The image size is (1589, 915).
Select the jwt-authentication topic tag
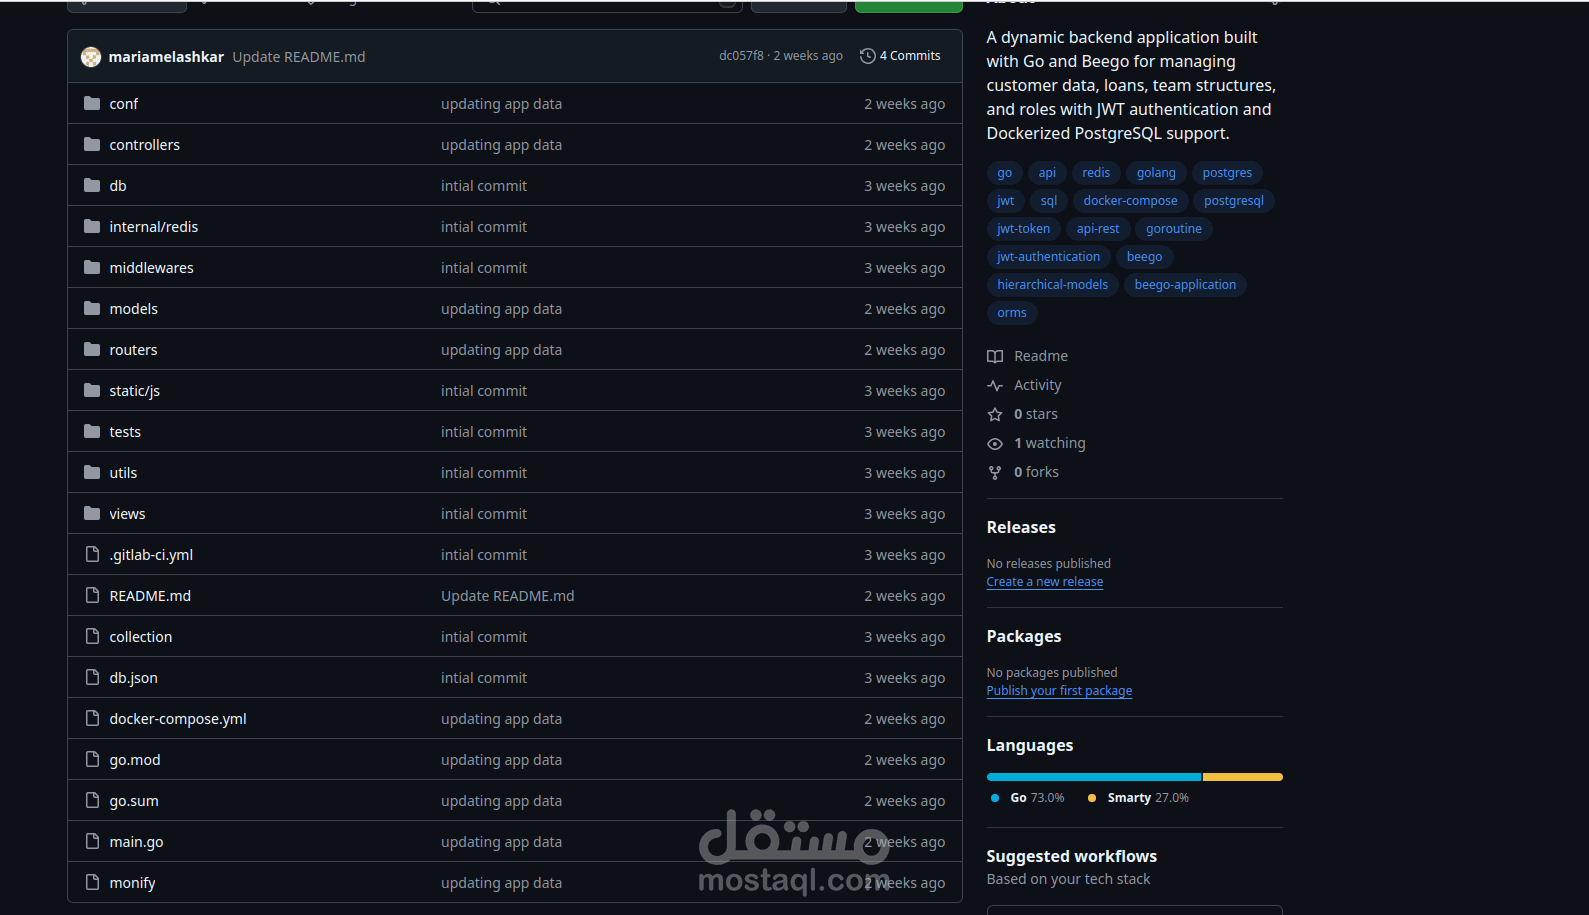click(1048, 257)
